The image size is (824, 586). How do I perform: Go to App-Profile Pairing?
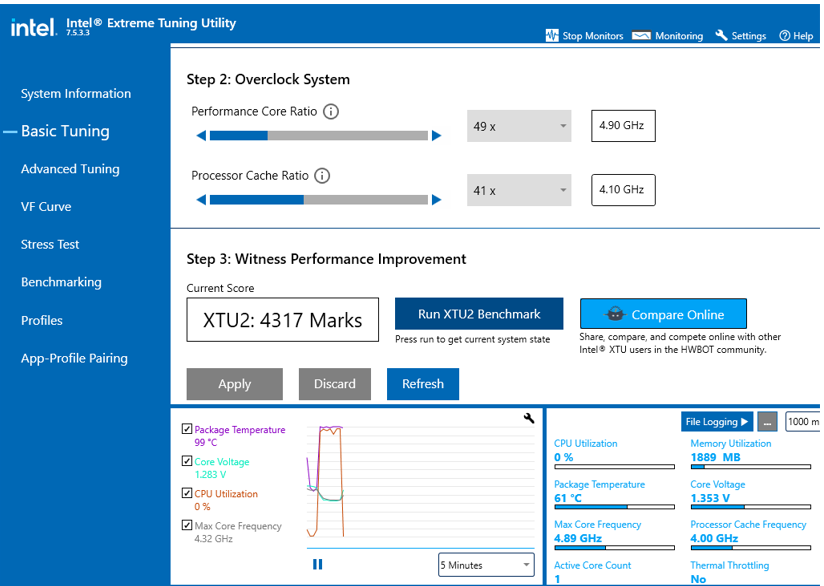[x=74, y=358]
